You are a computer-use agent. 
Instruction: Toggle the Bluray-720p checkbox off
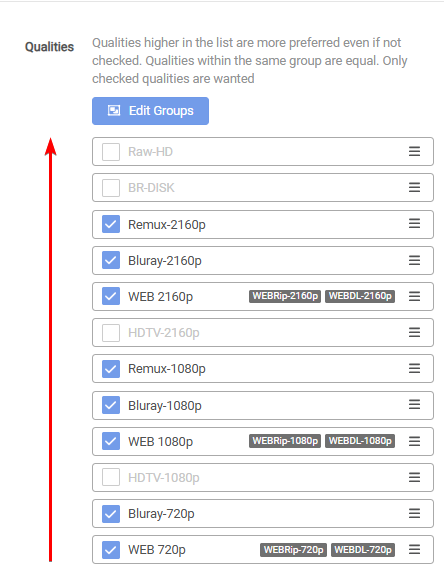[x=111, y=513]
